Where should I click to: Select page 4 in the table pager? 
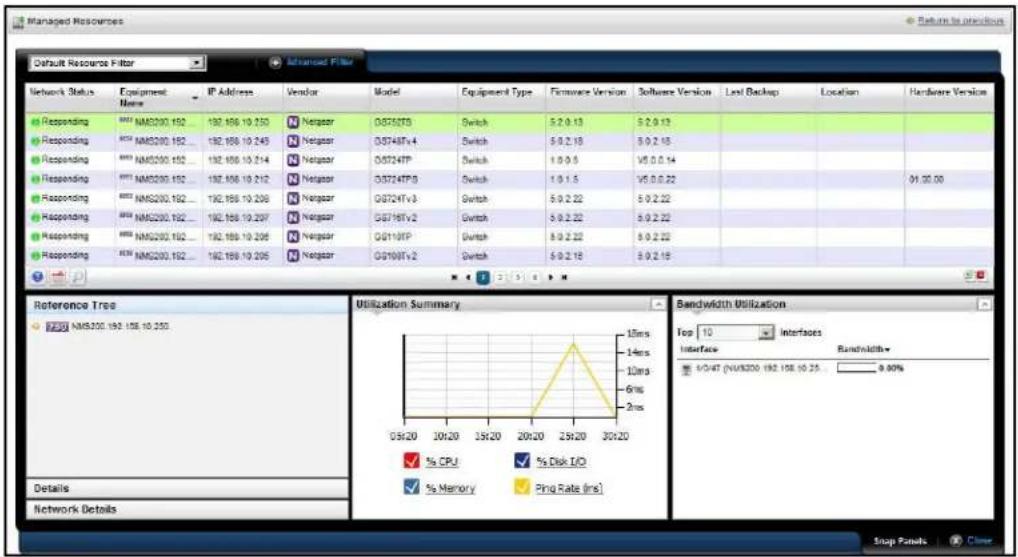point(534,277)
